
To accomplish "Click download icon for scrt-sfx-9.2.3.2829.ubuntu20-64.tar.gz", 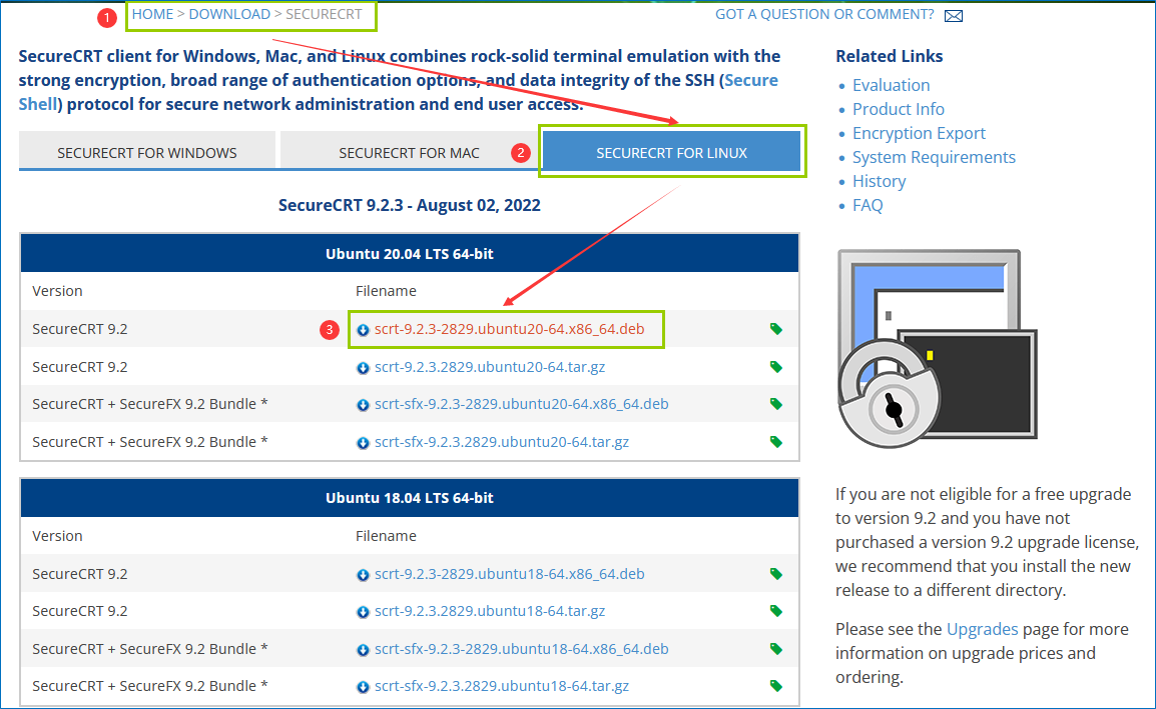I will click(x=363, y=443).
